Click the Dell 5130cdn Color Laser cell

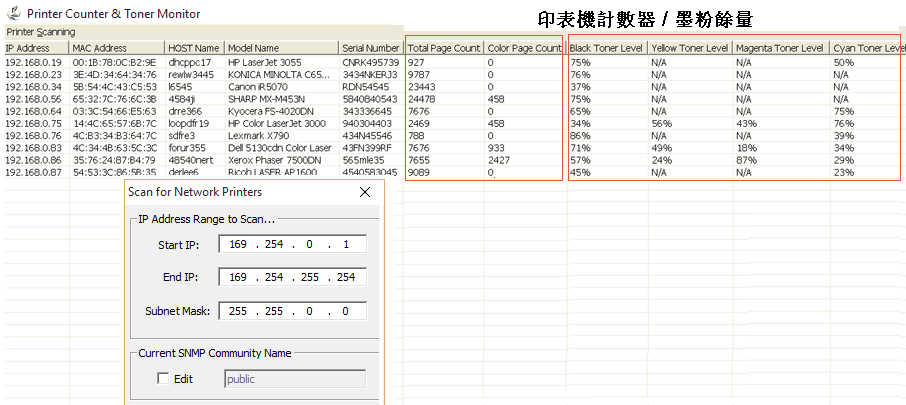[280, 148]
